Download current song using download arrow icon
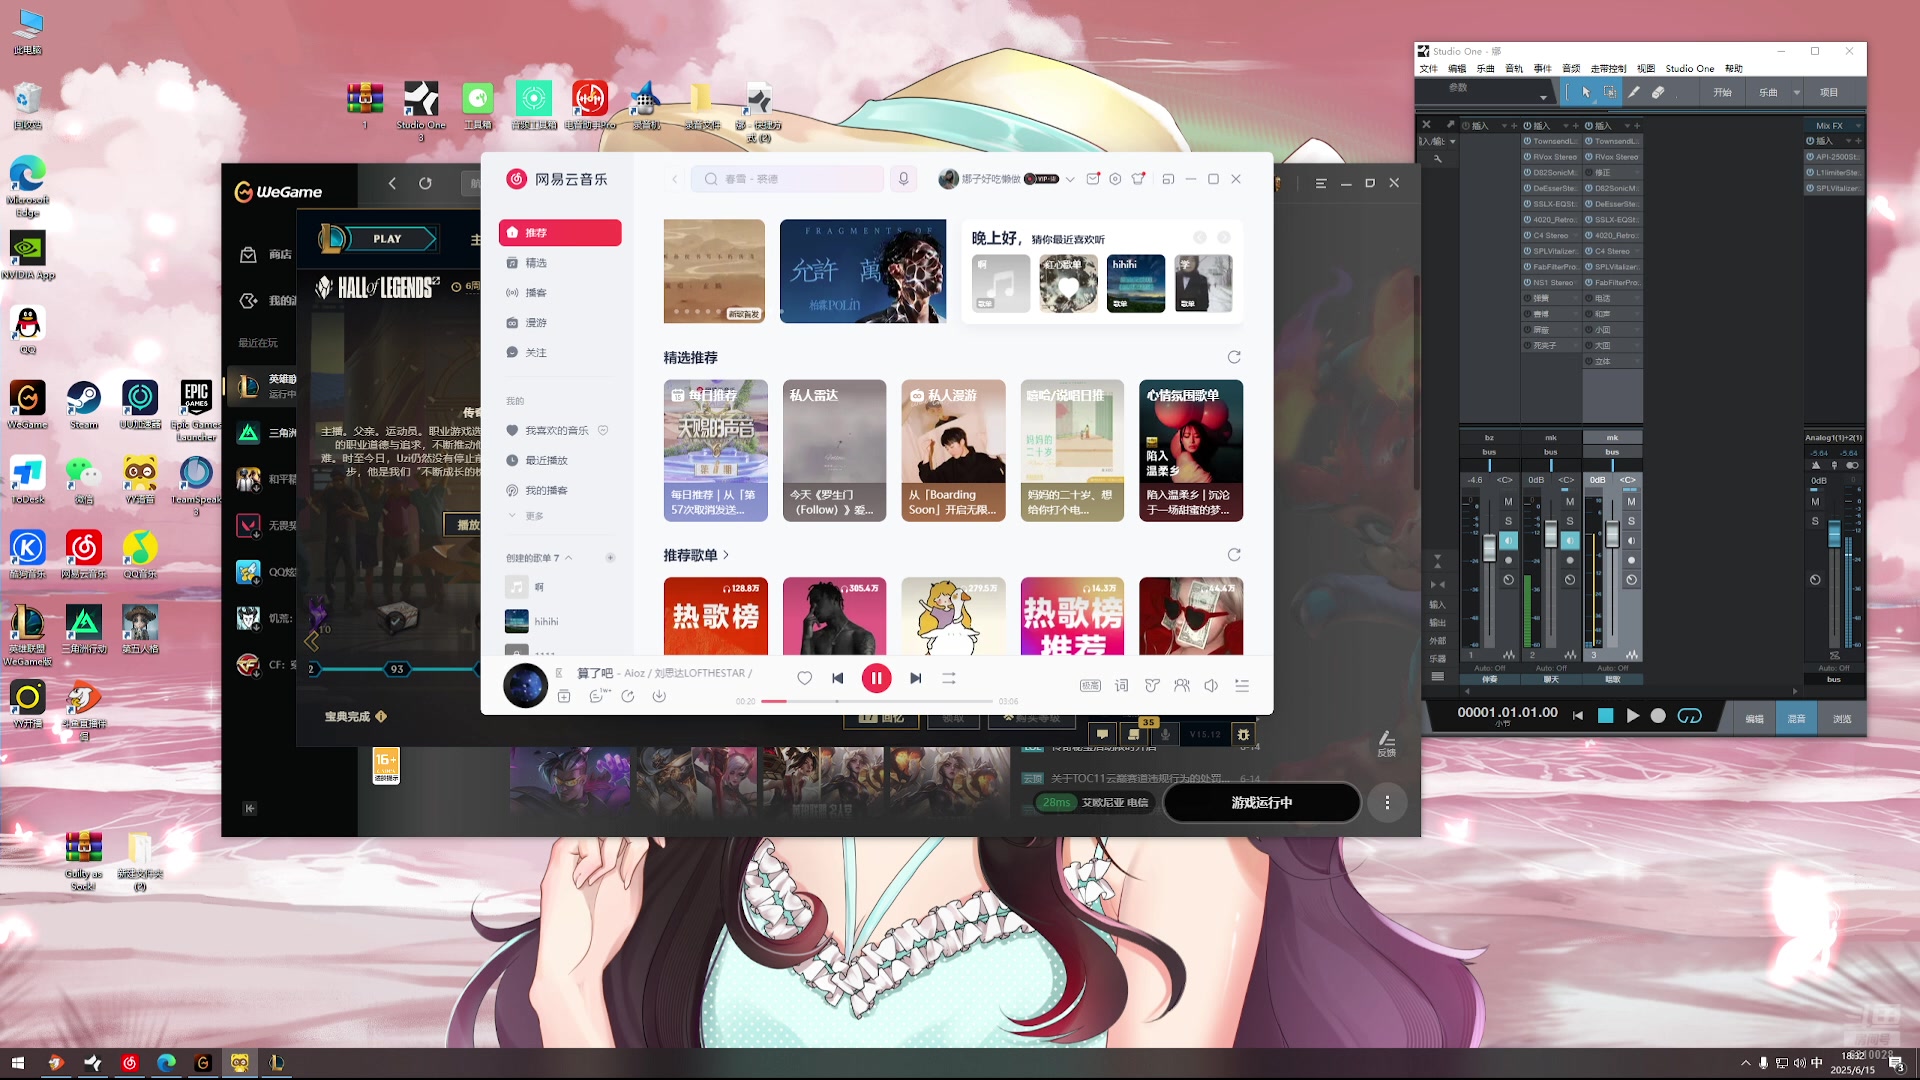This screenshot has width=1920, height=1080. point(659,696)
